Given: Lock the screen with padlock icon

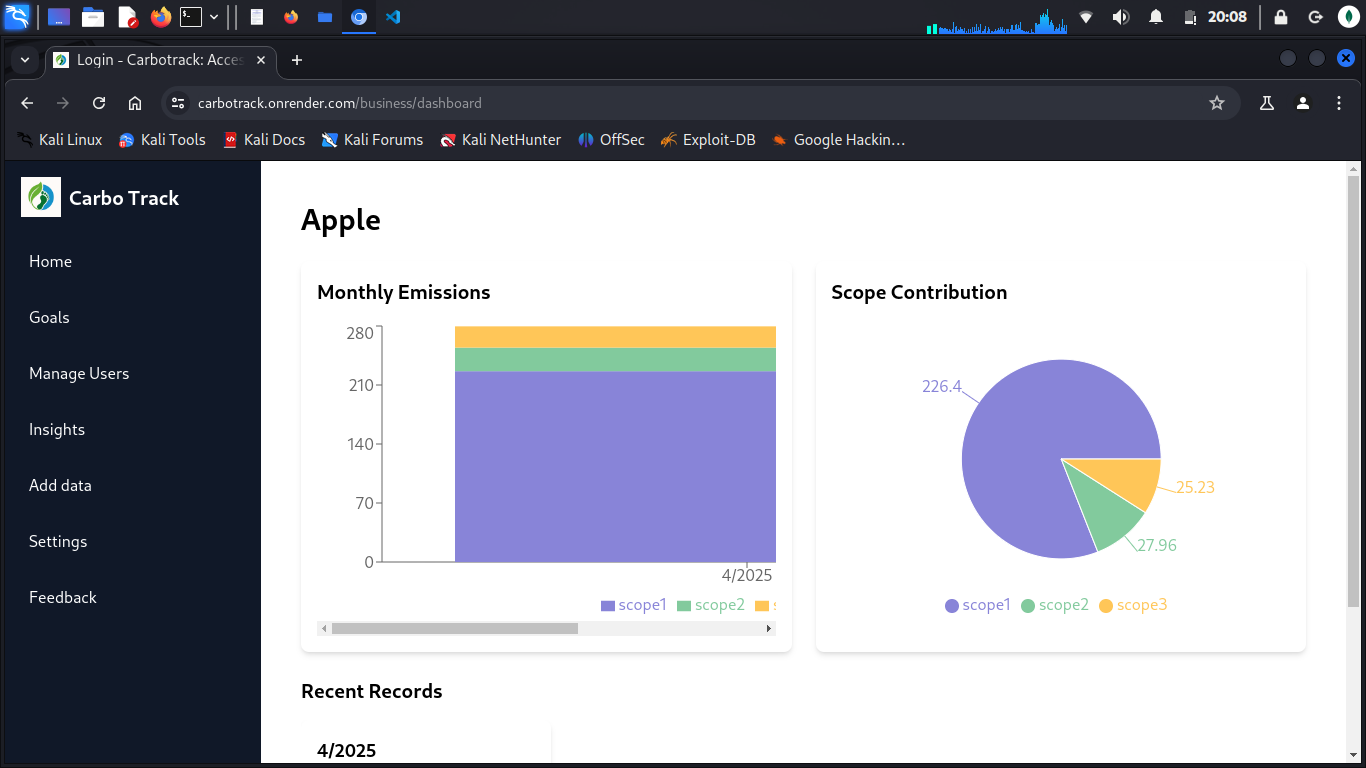Looking at the screenshot, I should click(1281, 17).
